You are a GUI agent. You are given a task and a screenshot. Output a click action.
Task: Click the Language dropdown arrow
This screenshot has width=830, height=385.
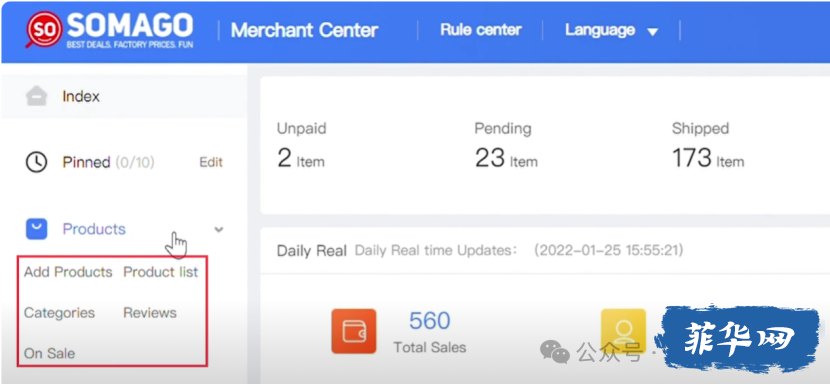pyautogui.click(x=653, y=32)
